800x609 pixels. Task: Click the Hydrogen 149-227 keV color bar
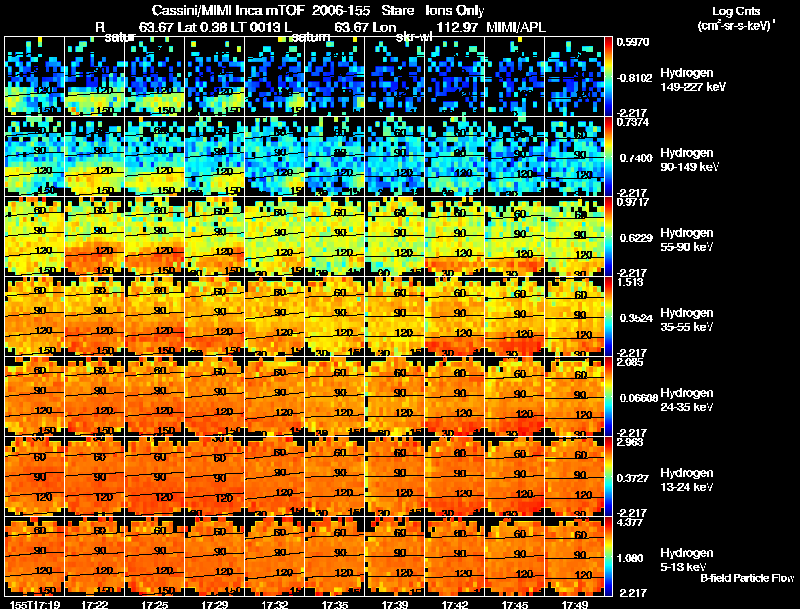point(608,77)
